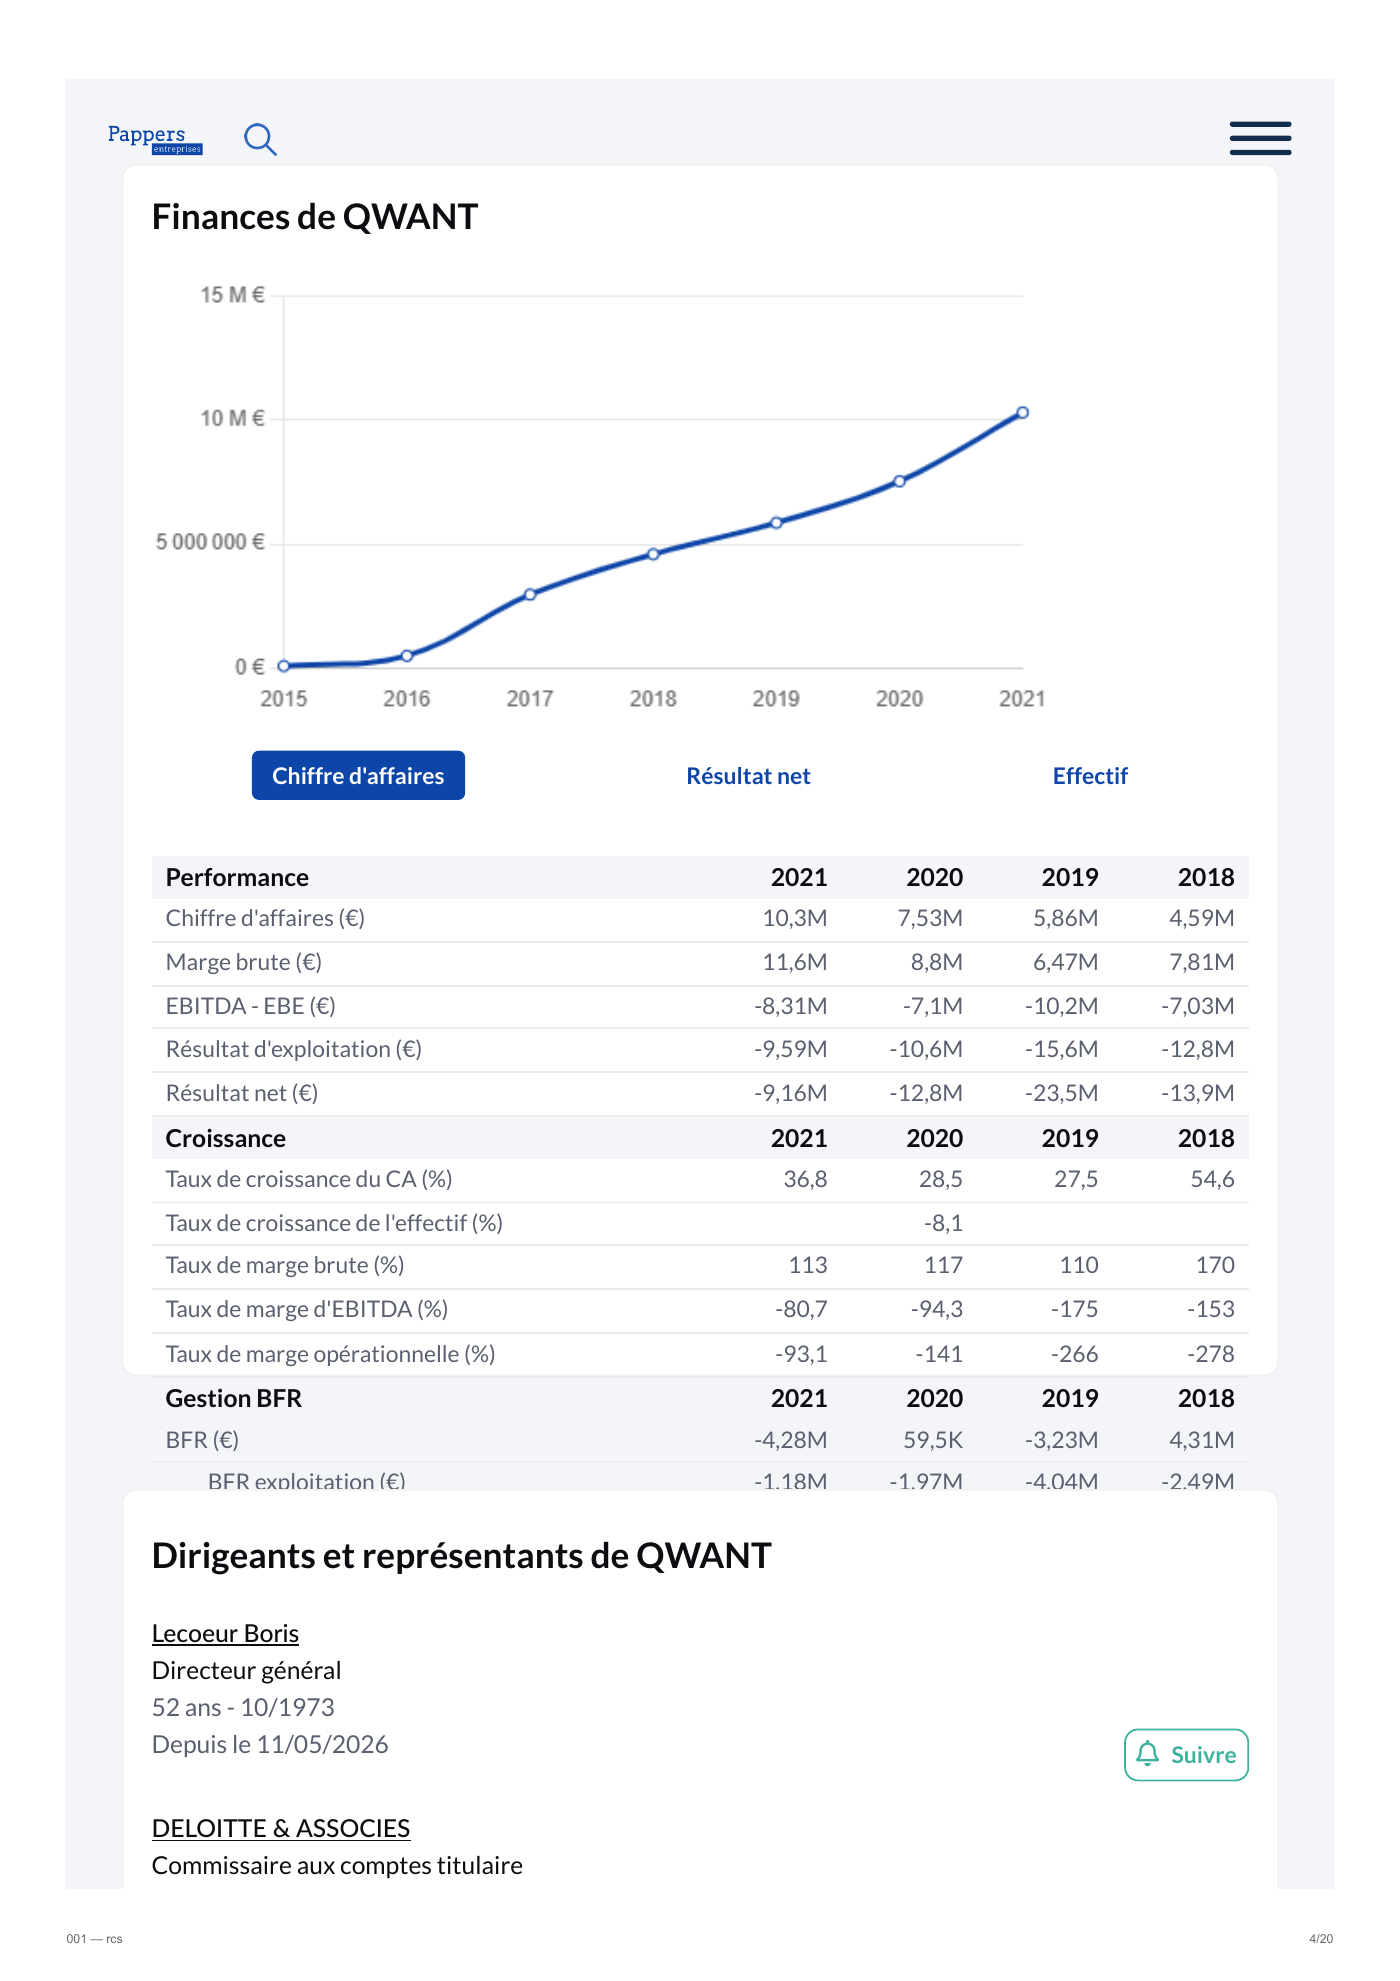Switch chart to Résultat net

pyautogui.click(x=748, y=776)
